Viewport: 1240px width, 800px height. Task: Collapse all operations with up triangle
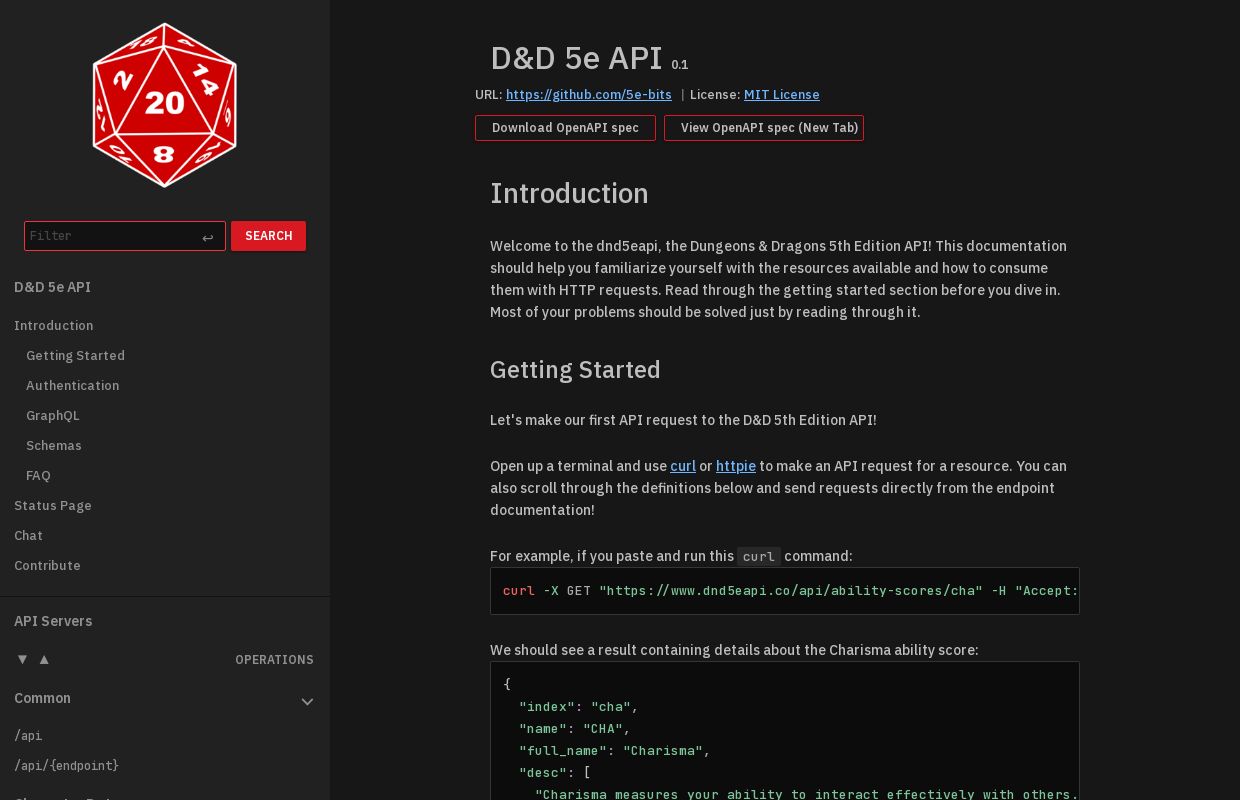(x=44, y=659)
